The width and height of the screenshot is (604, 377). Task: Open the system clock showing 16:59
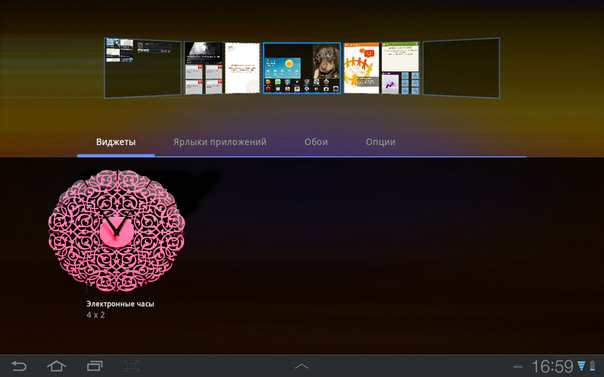pyautogui.click(x=552, y=367)
